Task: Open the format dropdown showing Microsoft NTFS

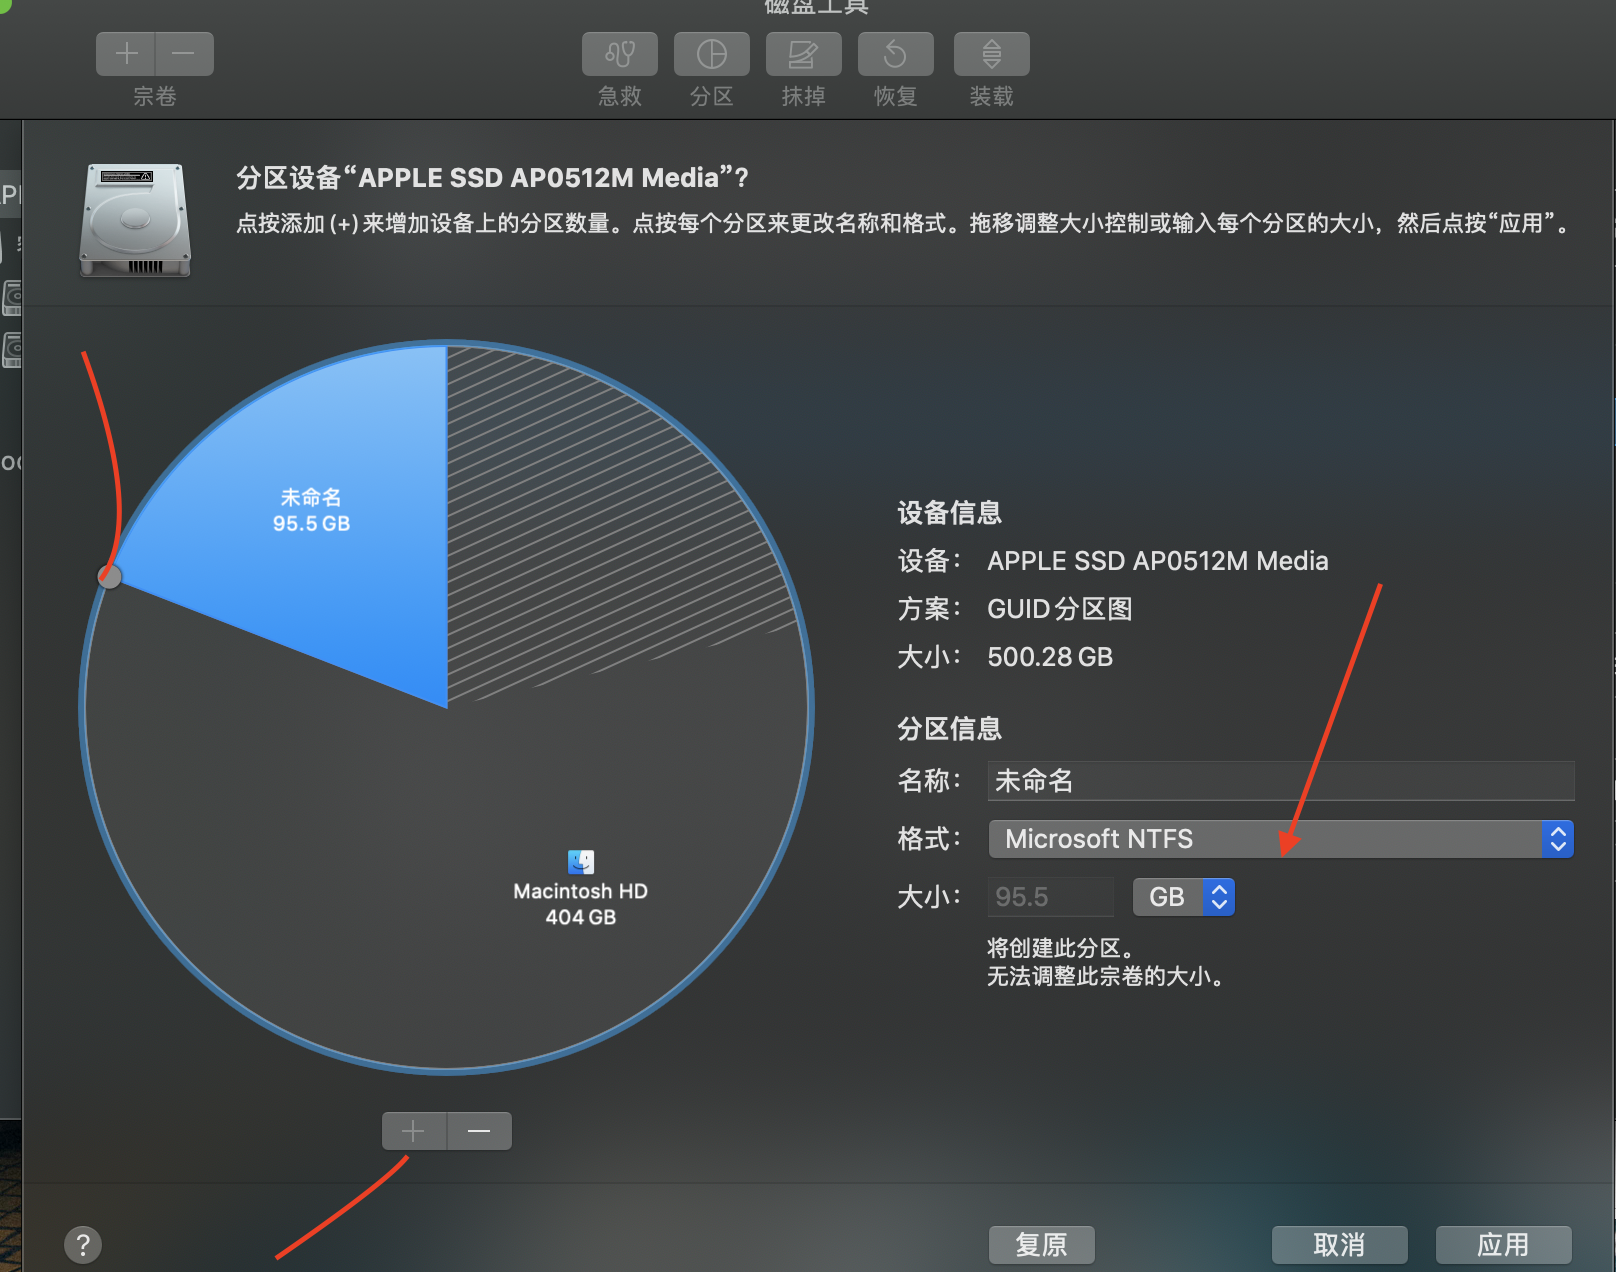Action: click(1281, 839)
